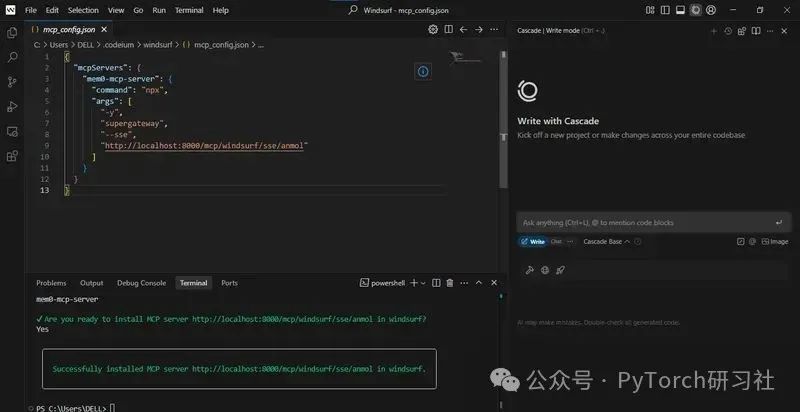
Task: Open the Remote Explorer view
Action: click(x=12, y=132)
